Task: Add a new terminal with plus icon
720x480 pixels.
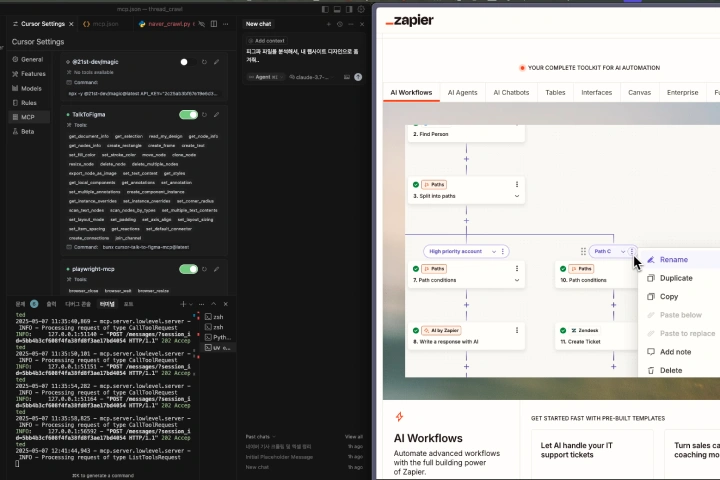Action: tap(183, 304)
